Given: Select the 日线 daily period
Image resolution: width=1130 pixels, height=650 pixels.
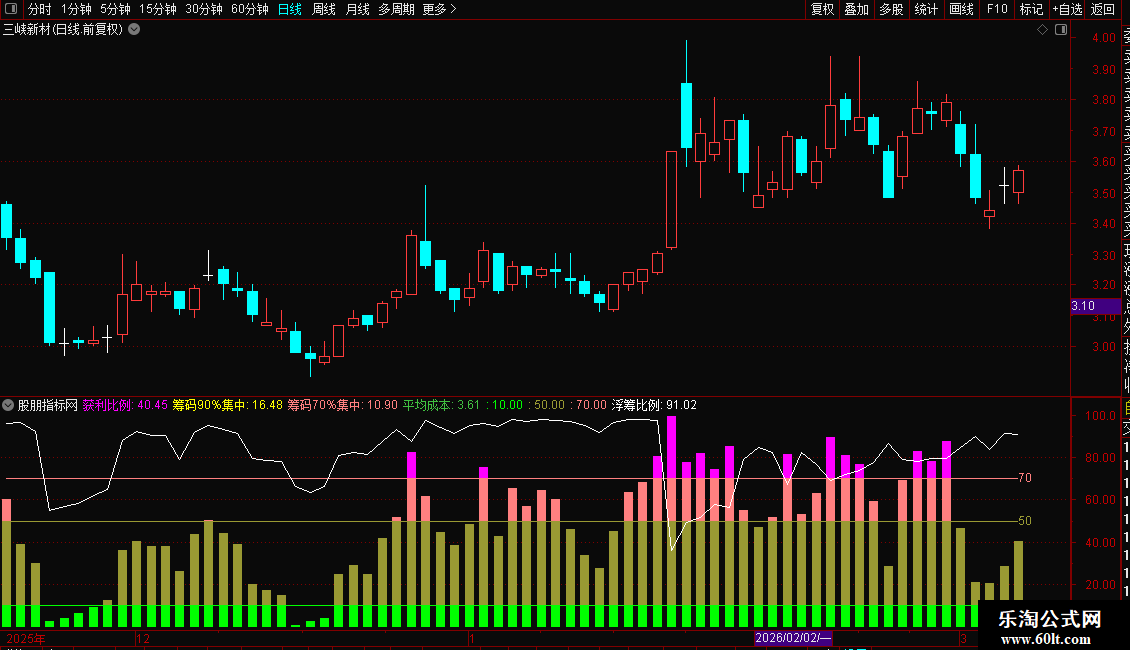Looking at the screenshot, I should (290, 9).
